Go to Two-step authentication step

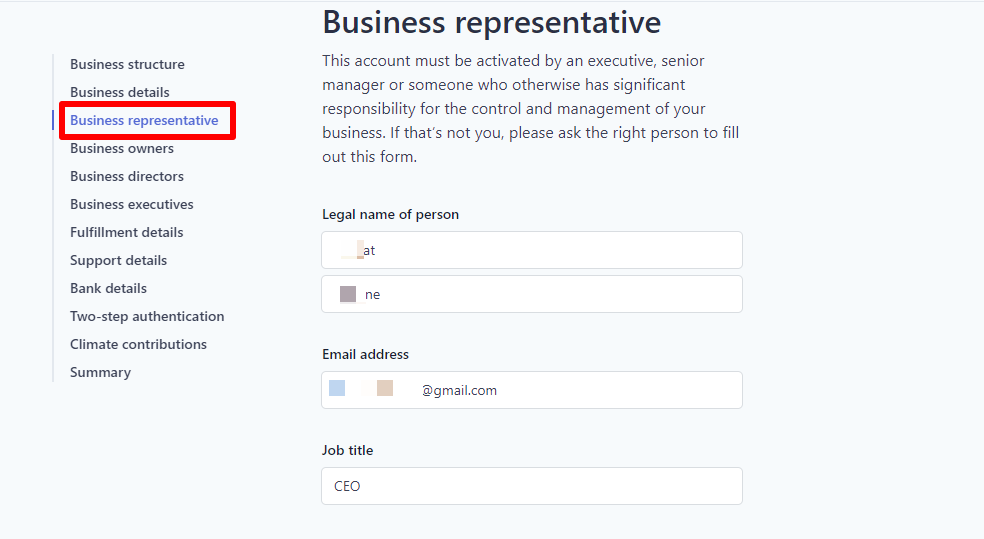tap(146, 316)
